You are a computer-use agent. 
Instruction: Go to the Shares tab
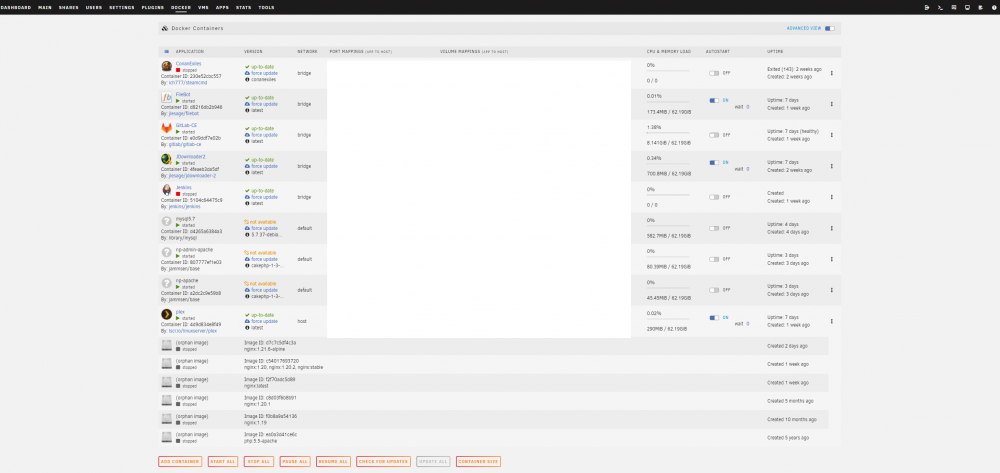click(68, 8)
